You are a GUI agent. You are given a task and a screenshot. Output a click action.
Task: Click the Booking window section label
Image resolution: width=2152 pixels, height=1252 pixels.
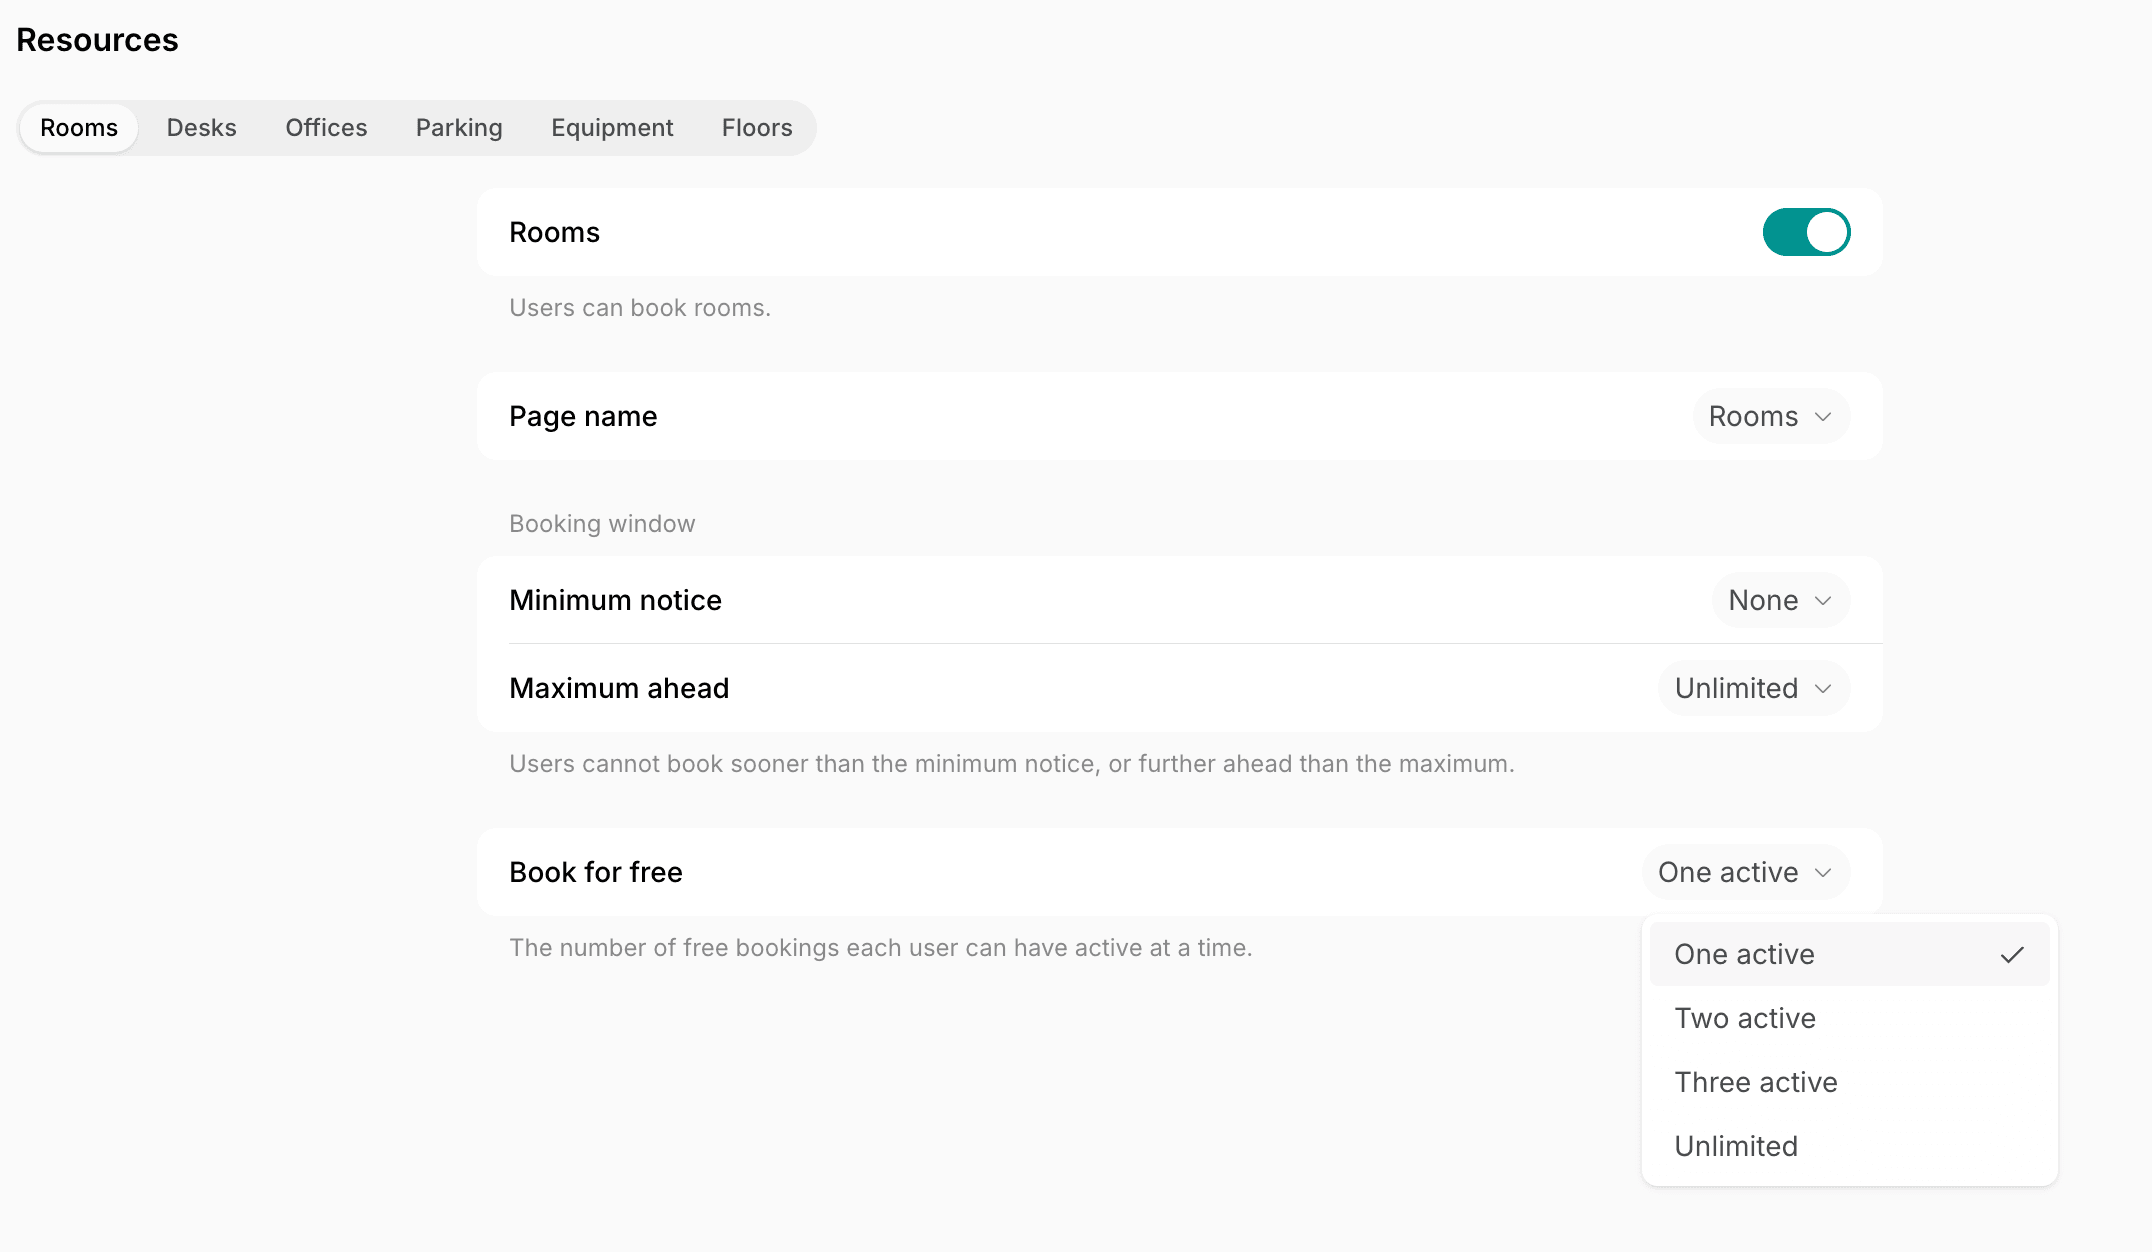point(602,524)
